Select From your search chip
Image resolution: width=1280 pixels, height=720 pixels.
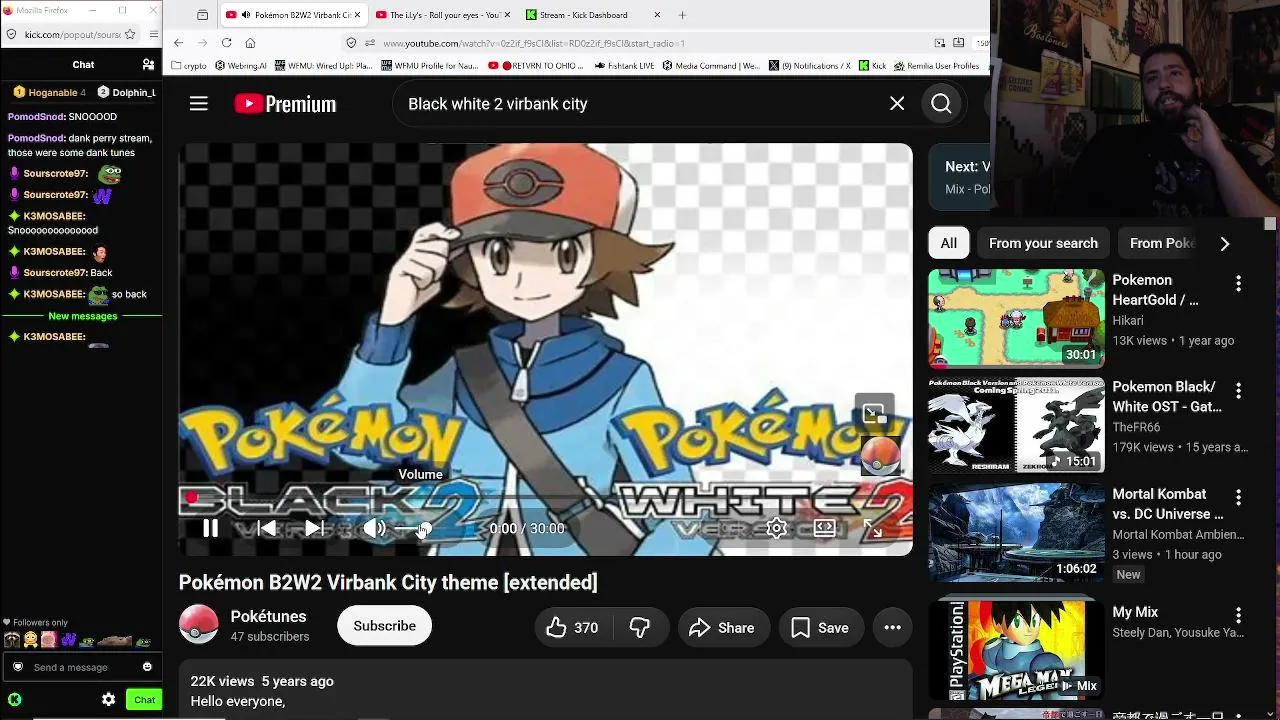(1043, 243)
